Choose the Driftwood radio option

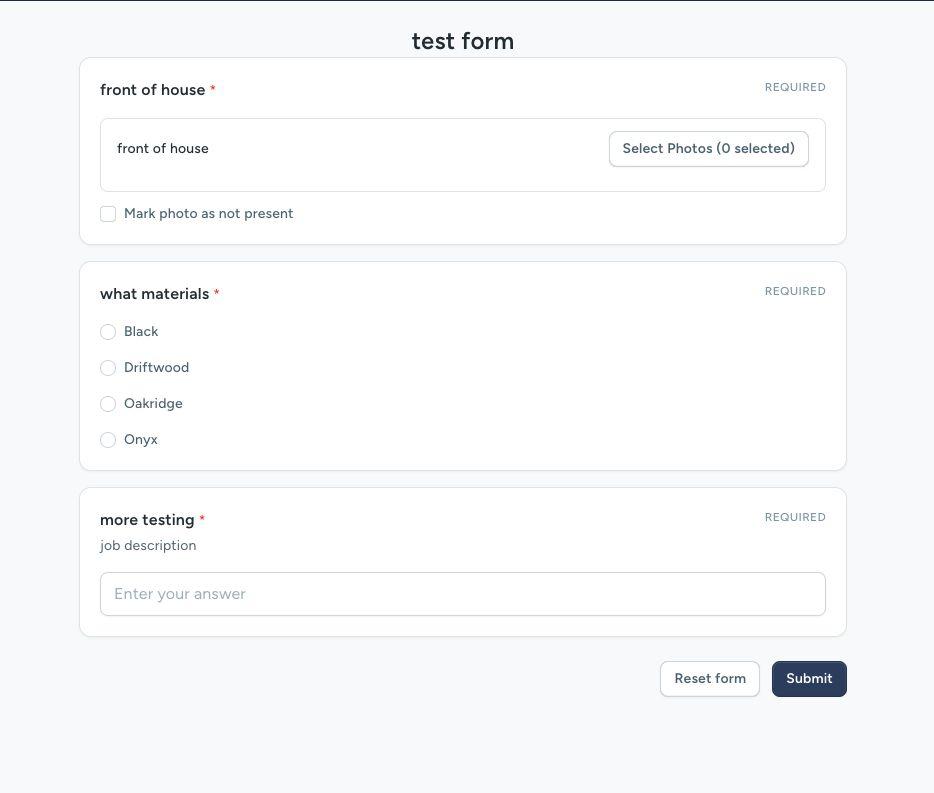click(108, 368)
